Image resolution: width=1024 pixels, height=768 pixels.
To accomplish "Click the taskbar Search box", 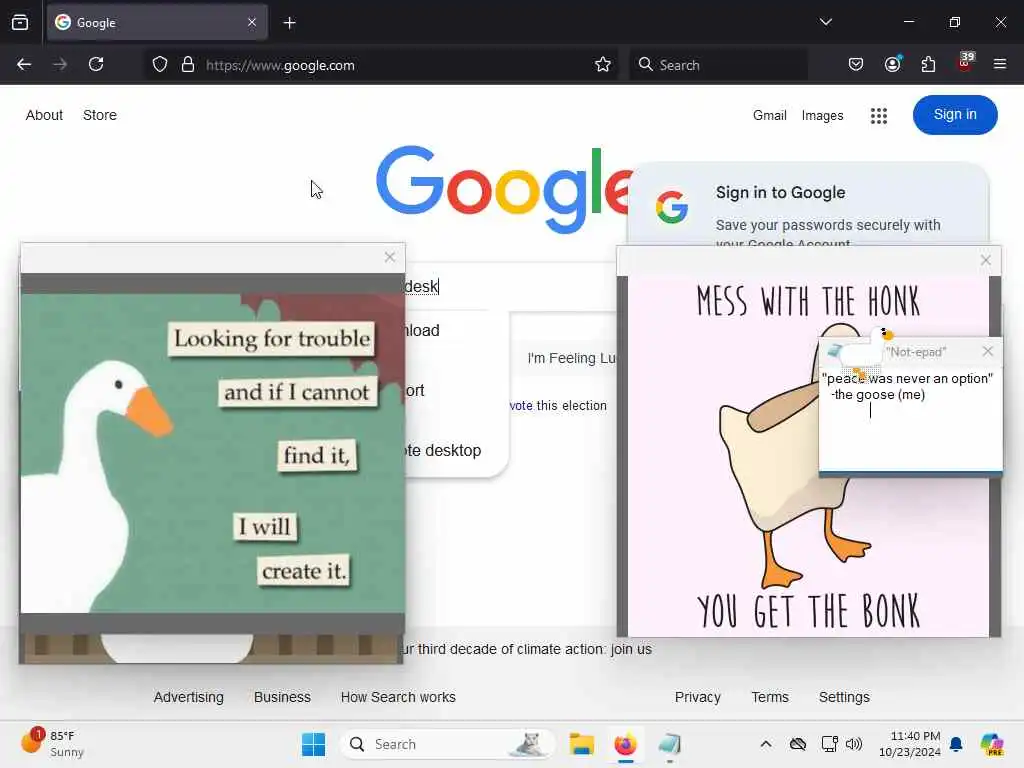I will [447, 744].
